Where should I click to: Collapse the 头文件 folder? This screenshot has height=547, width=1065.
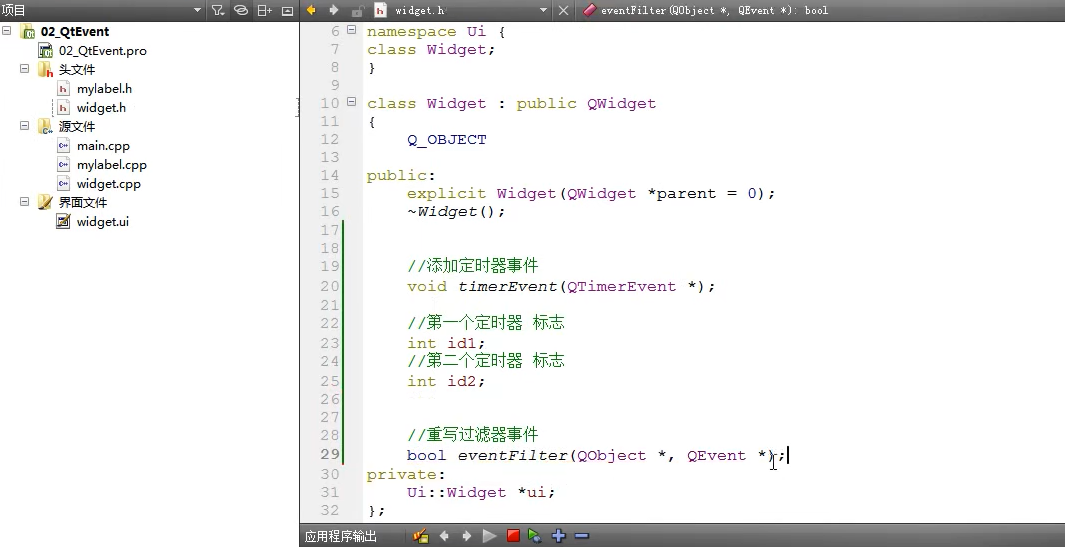[x=24, y=69]
